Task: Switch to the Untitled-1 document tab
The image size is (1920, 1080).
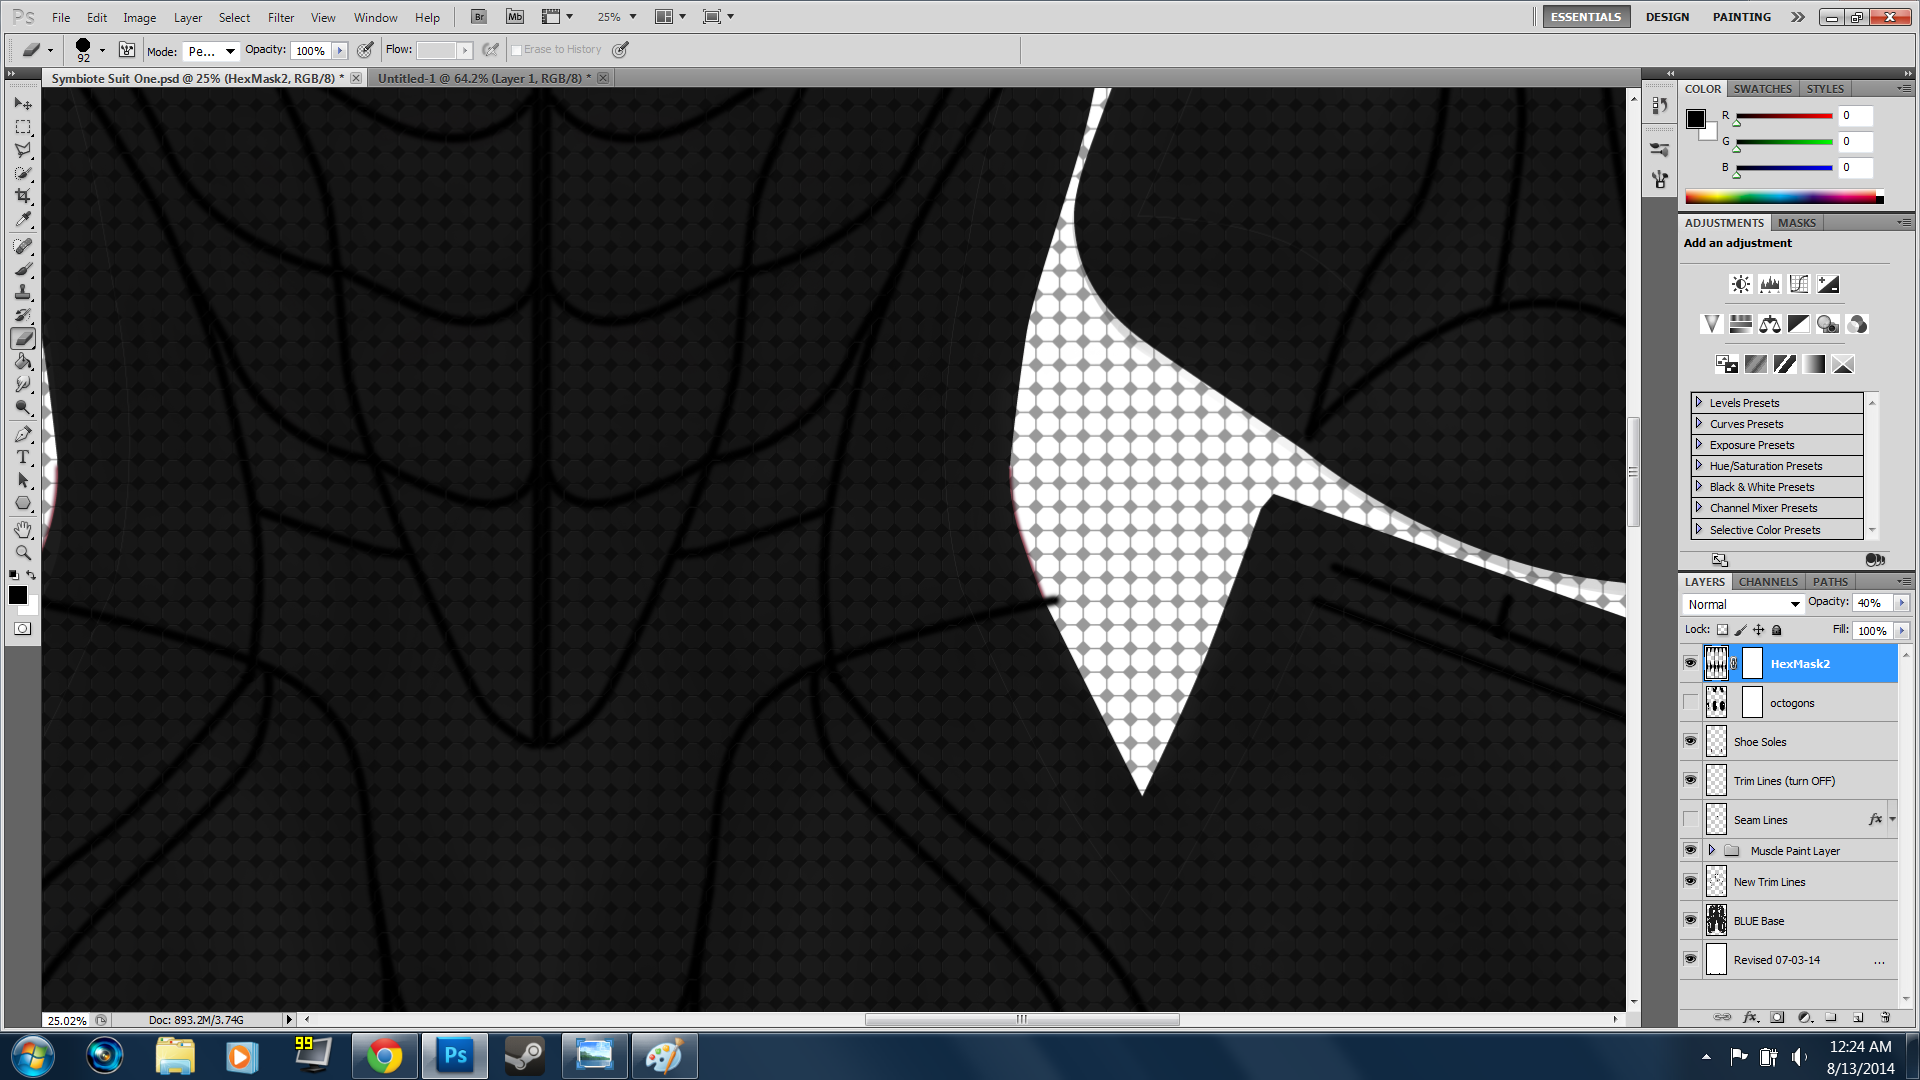Action: pos(483,78)
